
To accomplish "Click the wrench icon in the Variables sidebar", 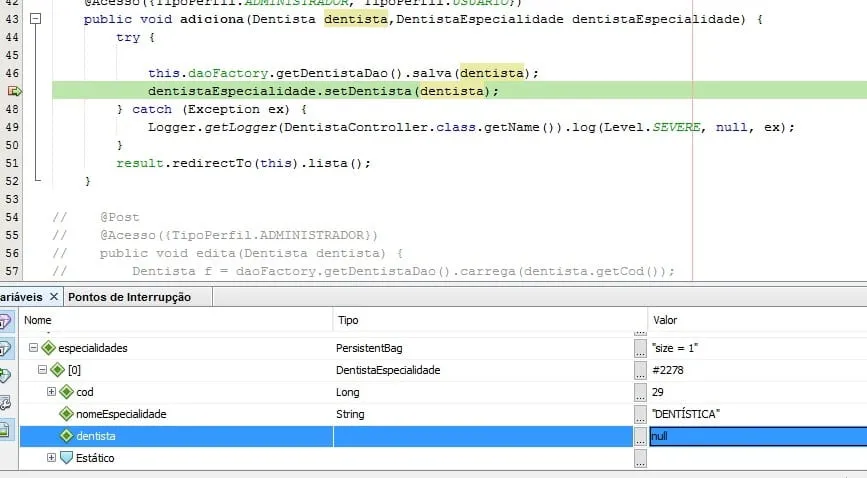I will point(5,403).
